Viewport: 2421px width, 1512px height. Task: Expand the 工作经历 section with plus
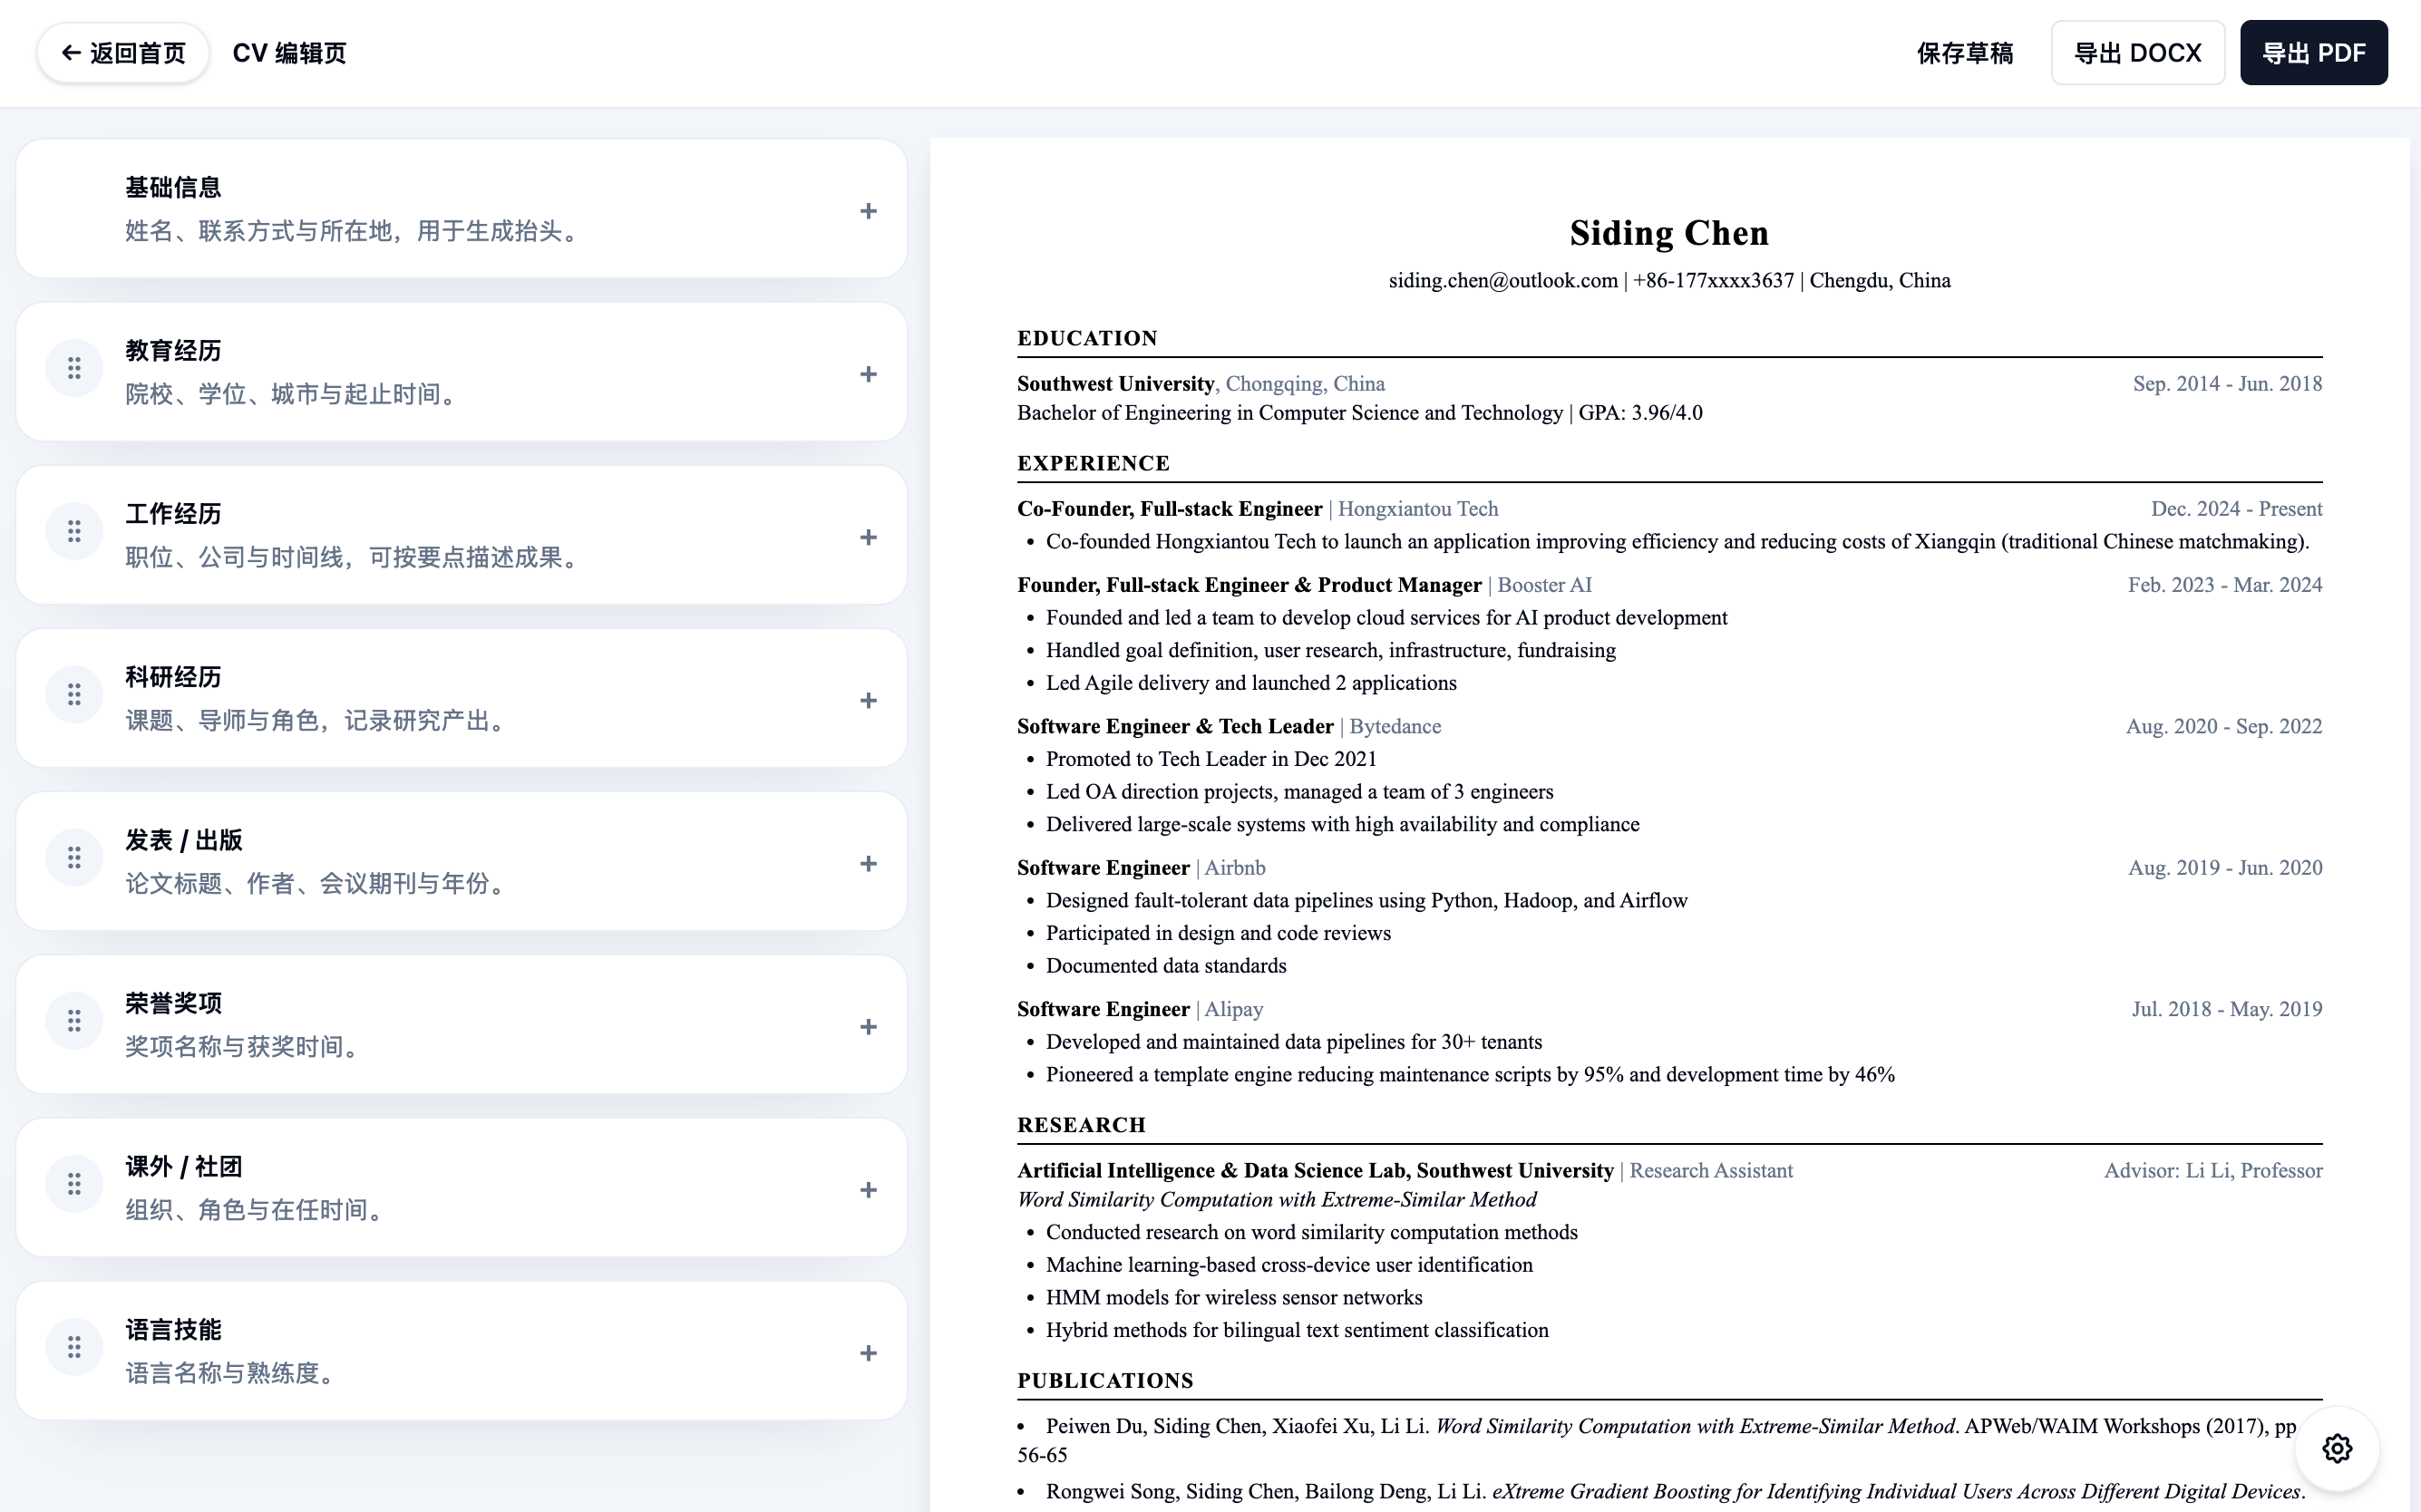868,537
